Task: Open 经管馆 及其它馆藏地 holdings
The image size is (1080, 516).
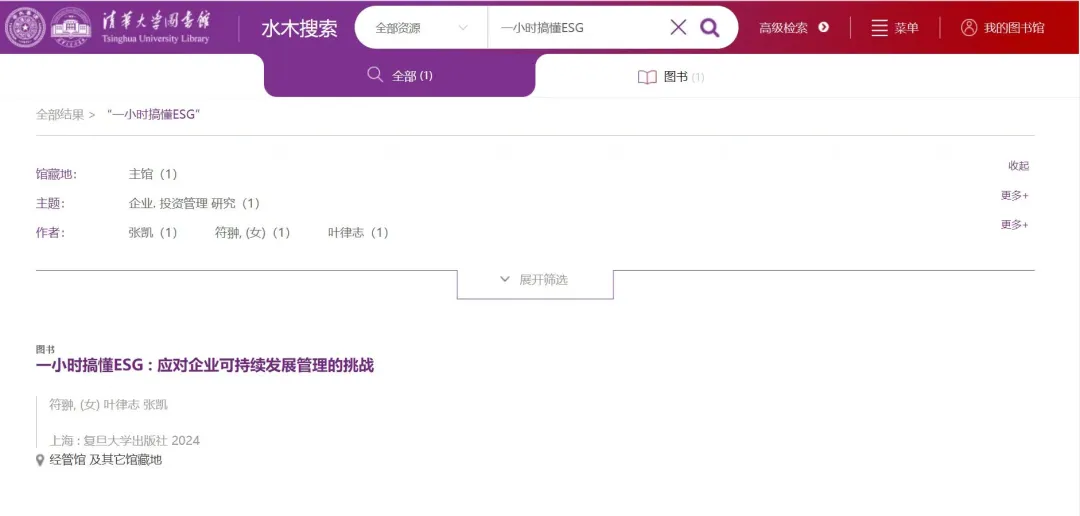Action: pos(105,460)
